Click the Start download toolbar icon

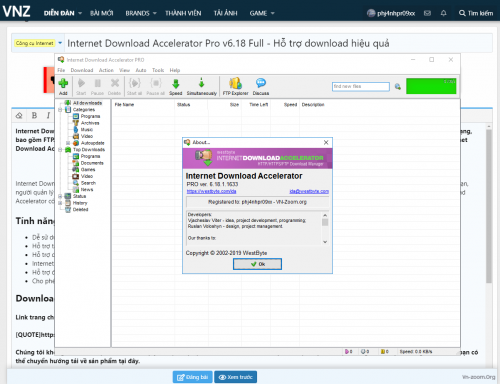(81, 86)
